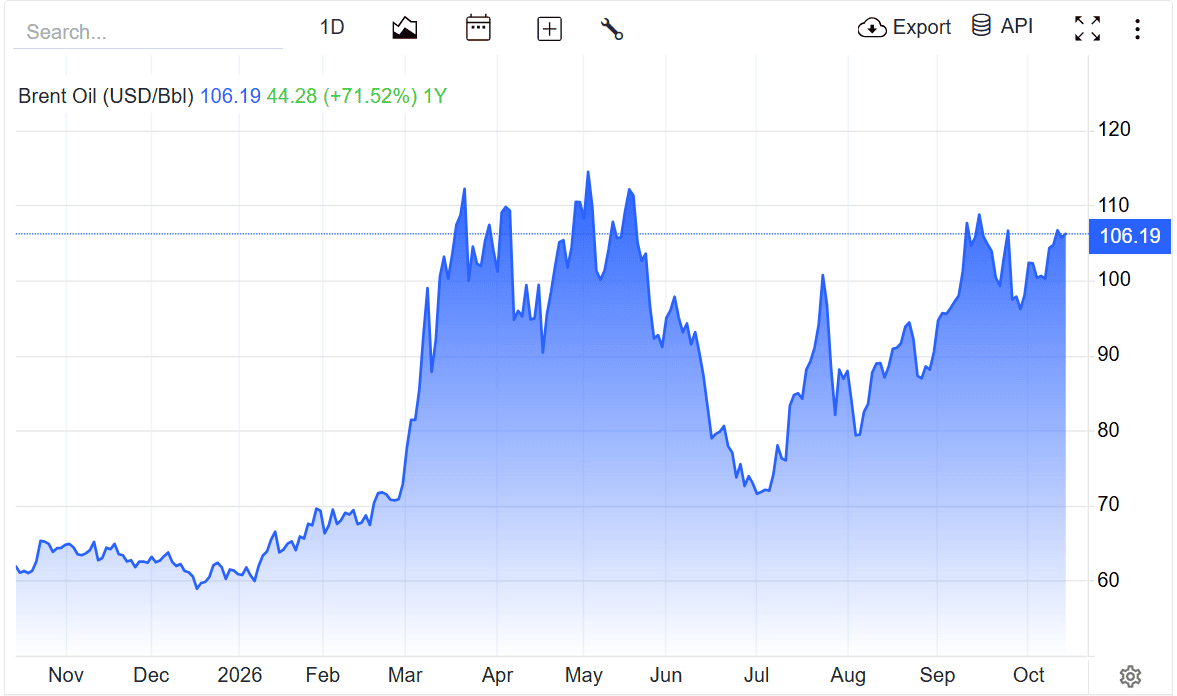Click the 106.19 current price in header
1177x696 pixels.
(x=230, y=96)
